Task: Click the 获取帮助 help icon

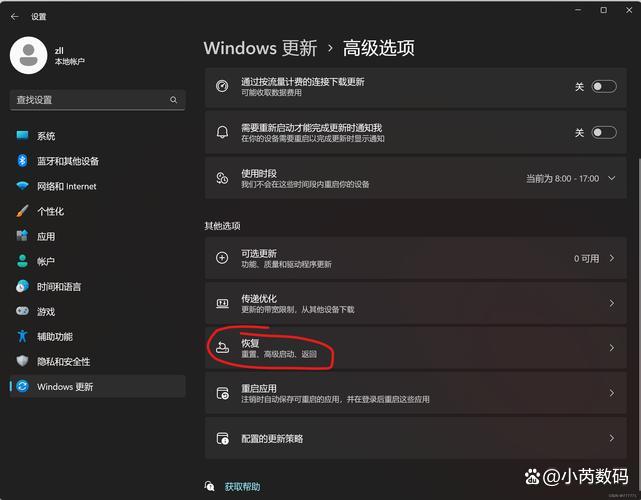Action: click(x=209, y=486)
